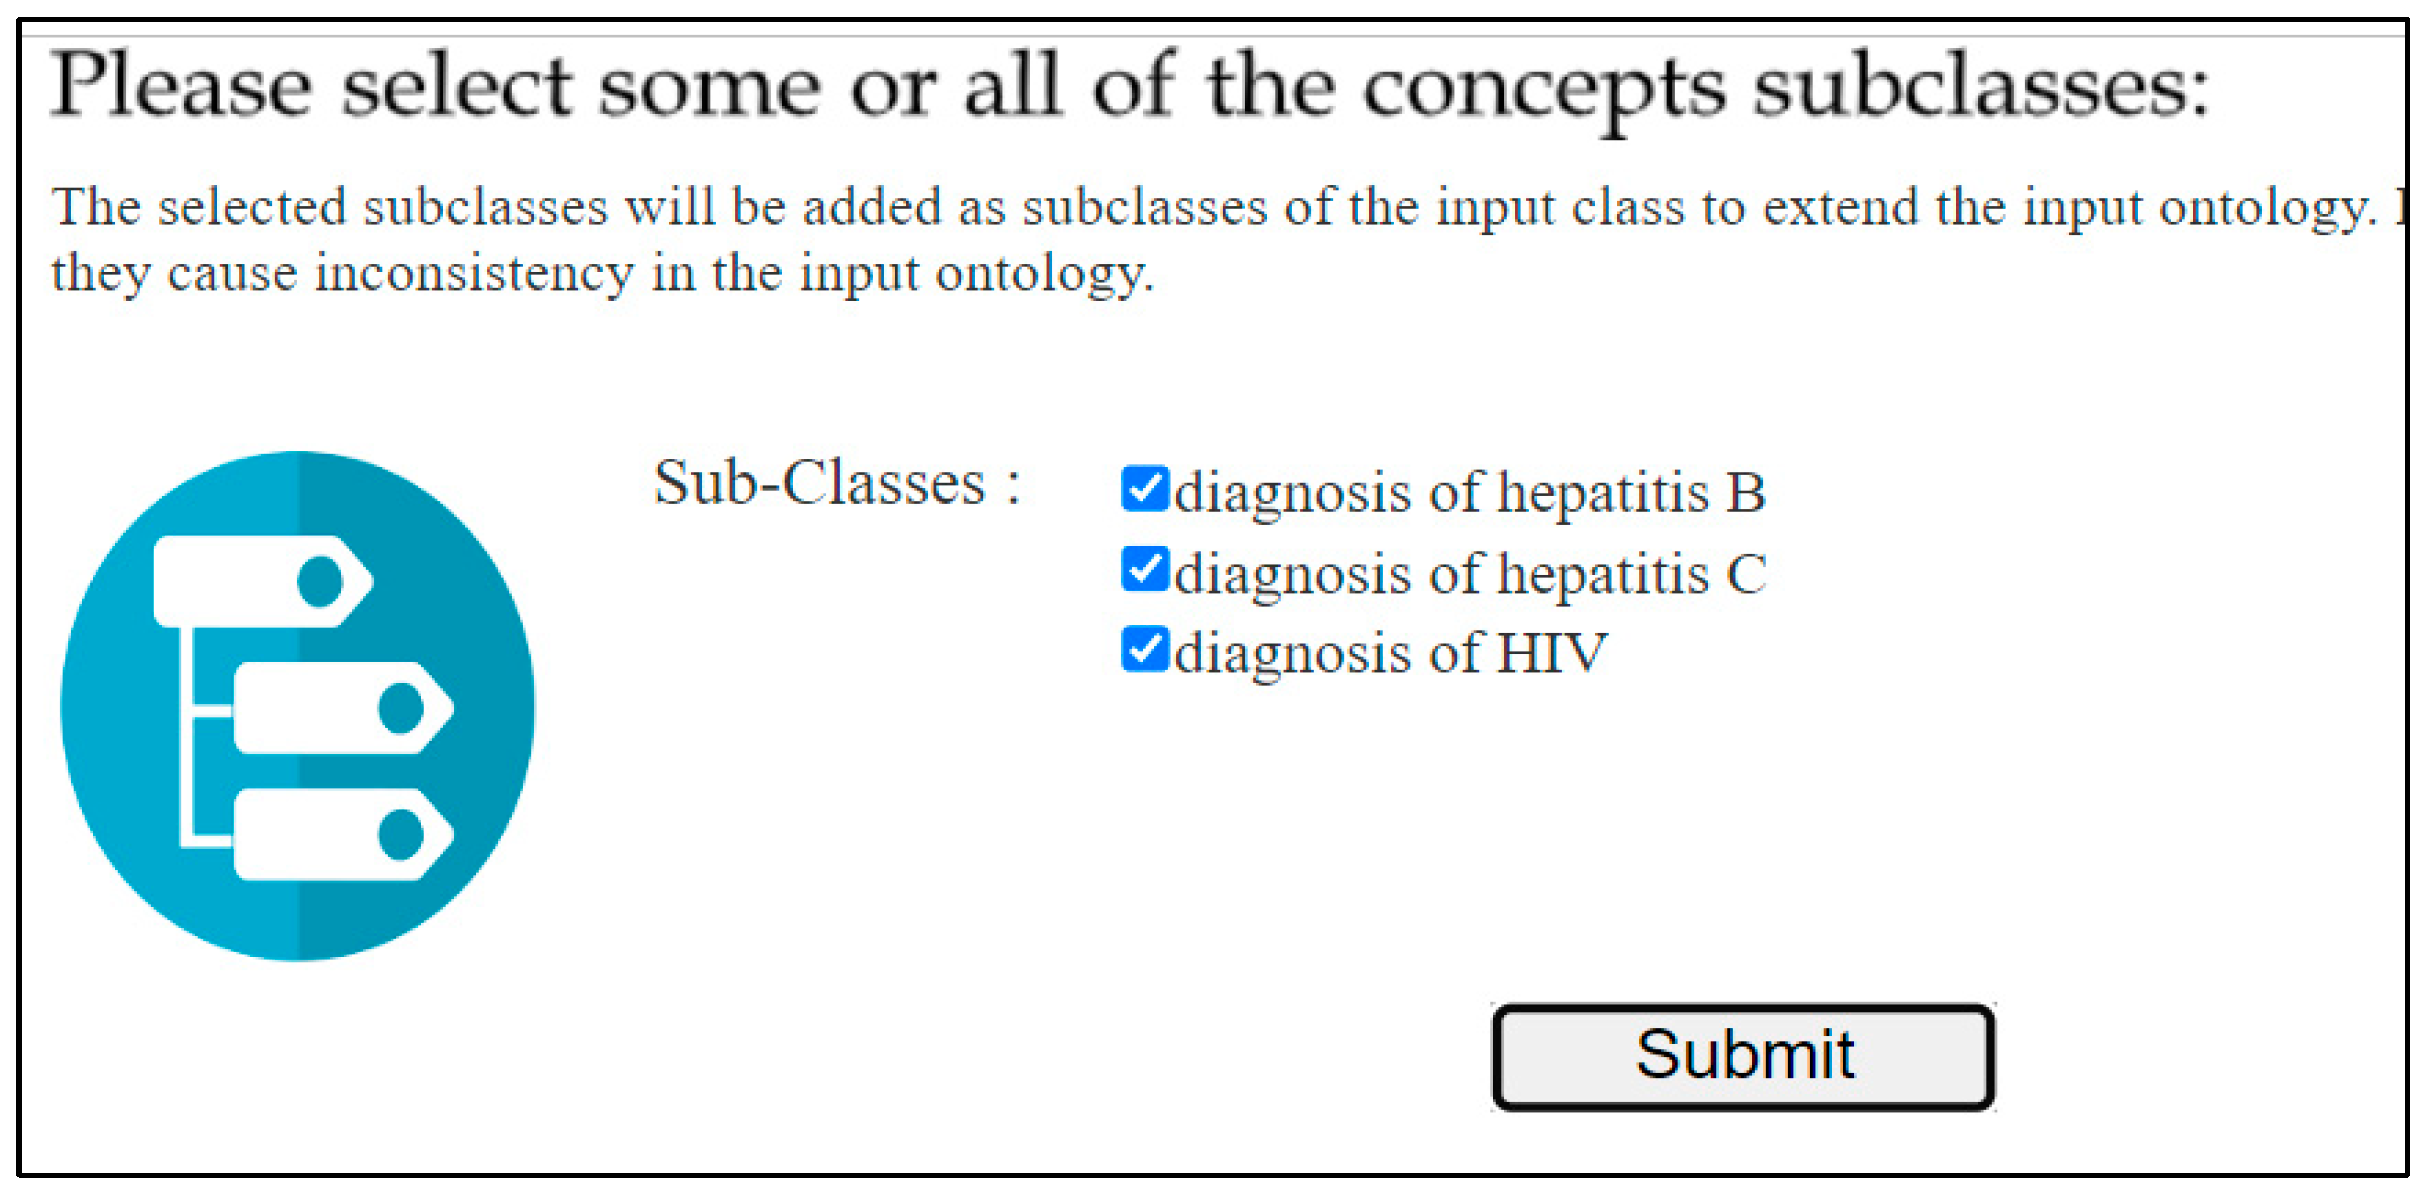The height and width of the screenshot is (1204, 2430).
Task: Click the "diagnosis of HIV" label text
Action: click(1390, 653)
